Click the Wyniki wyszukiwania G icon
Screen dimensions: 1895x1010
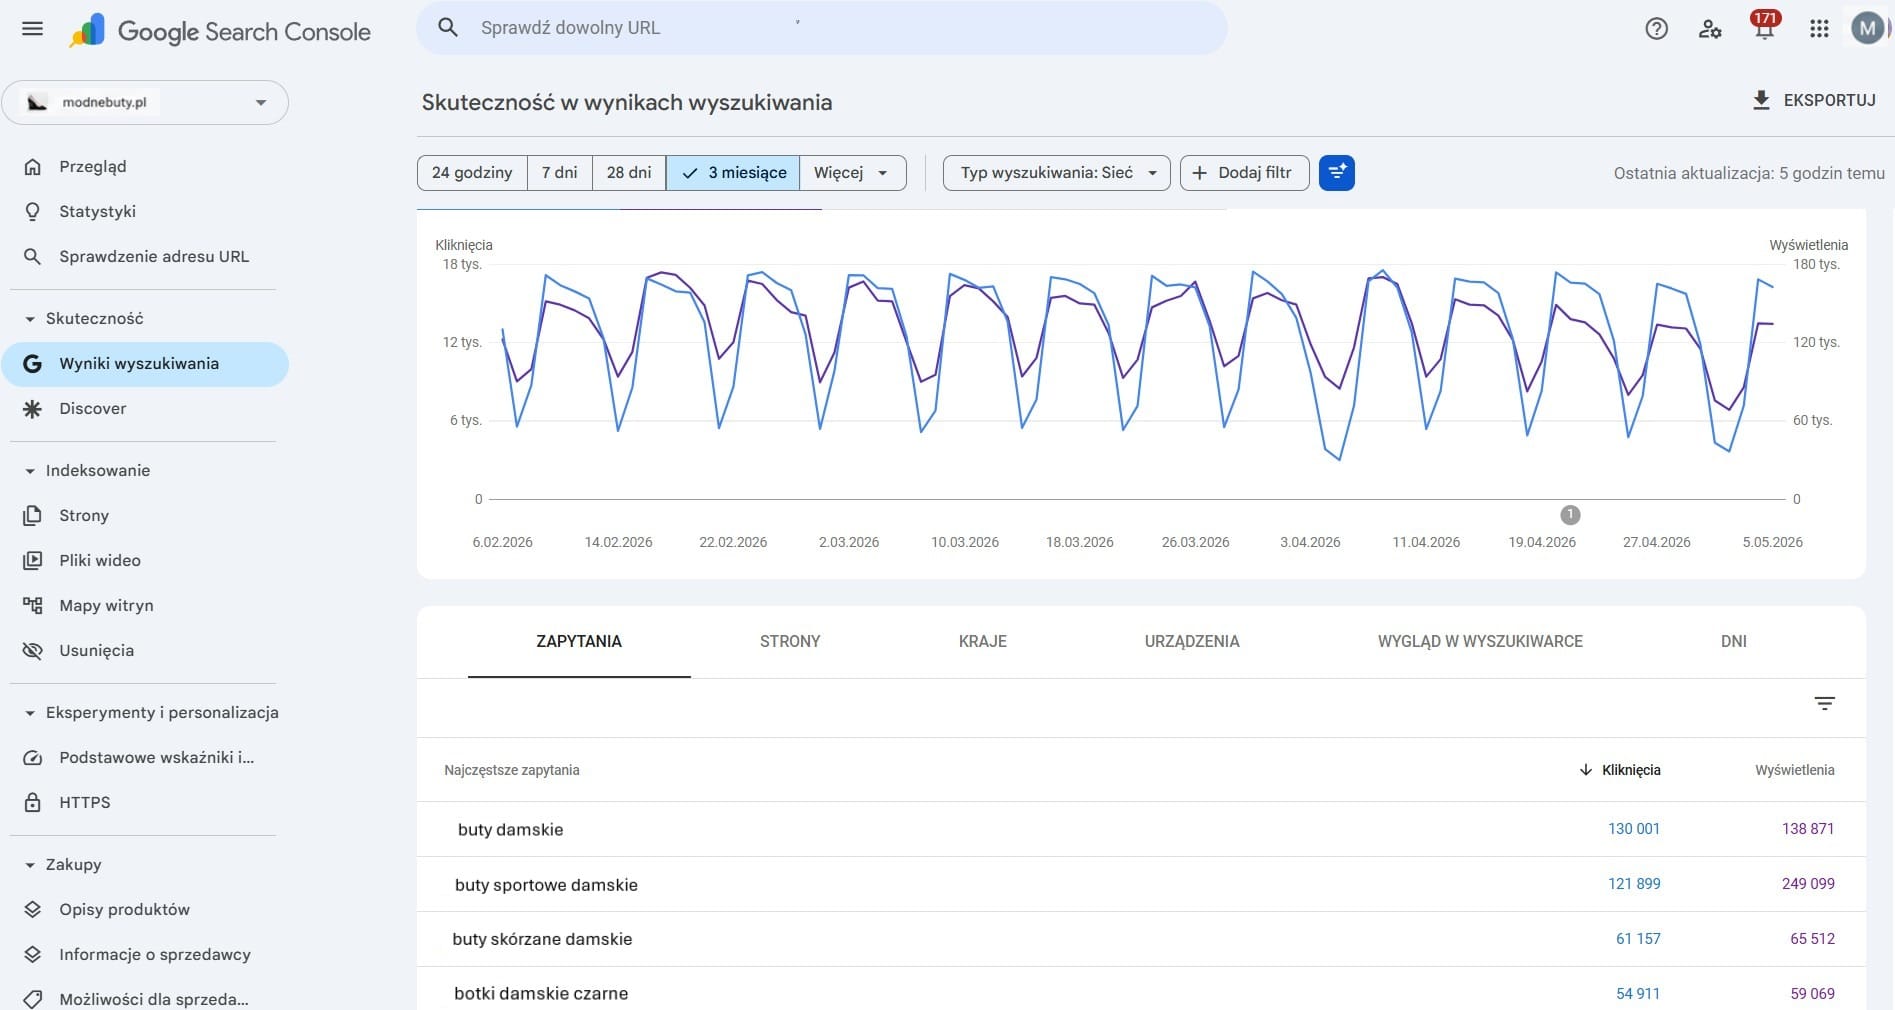[32, 364]
